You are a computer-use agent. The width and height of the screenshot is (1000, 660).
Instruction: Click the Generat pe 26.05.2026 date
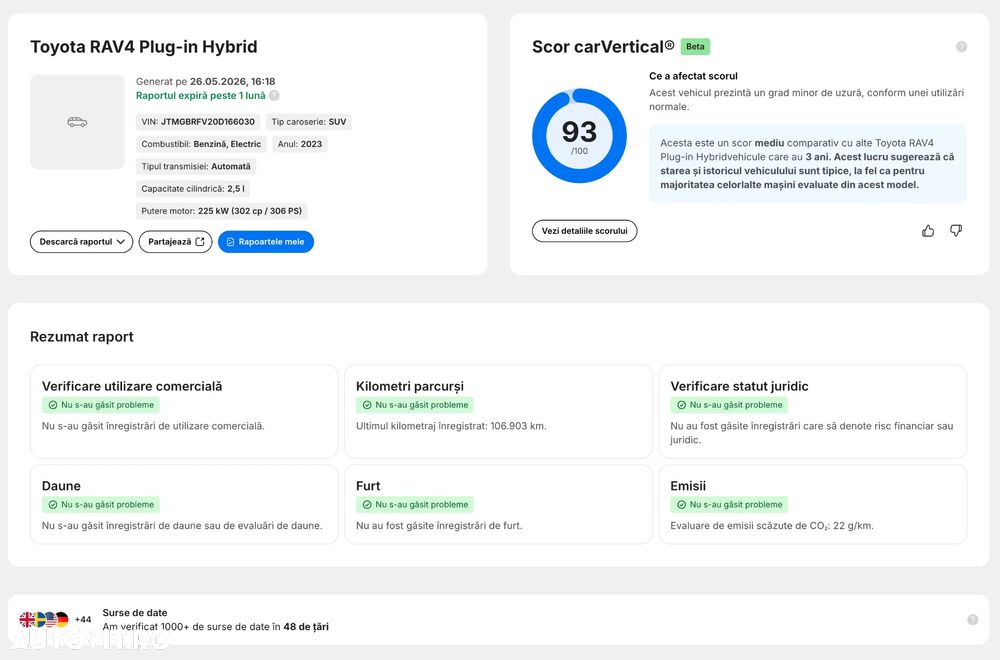pyautogui.click(x=205, y=82)
